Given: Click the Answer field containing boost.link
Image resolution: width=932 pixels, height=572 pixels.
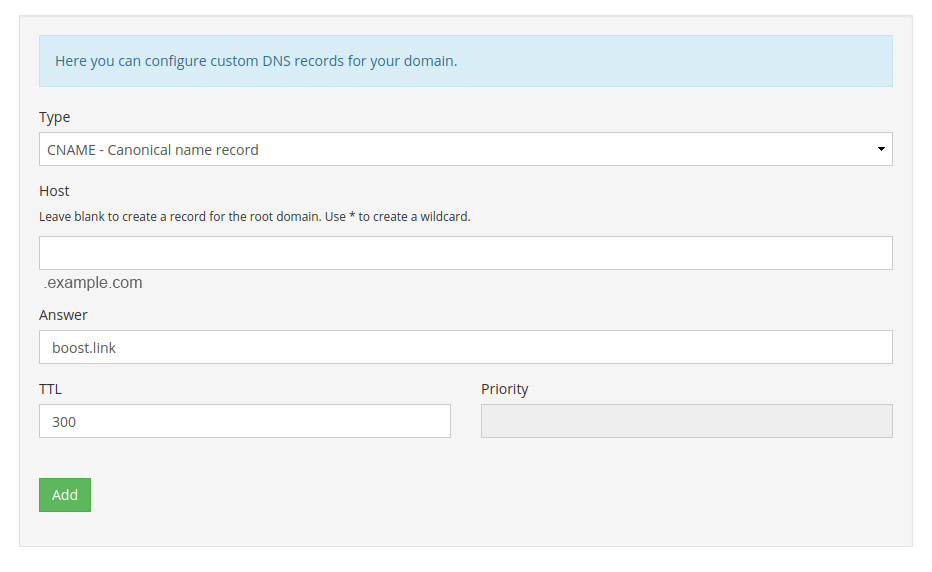Looking at the screenshot, I should (465, 347).
